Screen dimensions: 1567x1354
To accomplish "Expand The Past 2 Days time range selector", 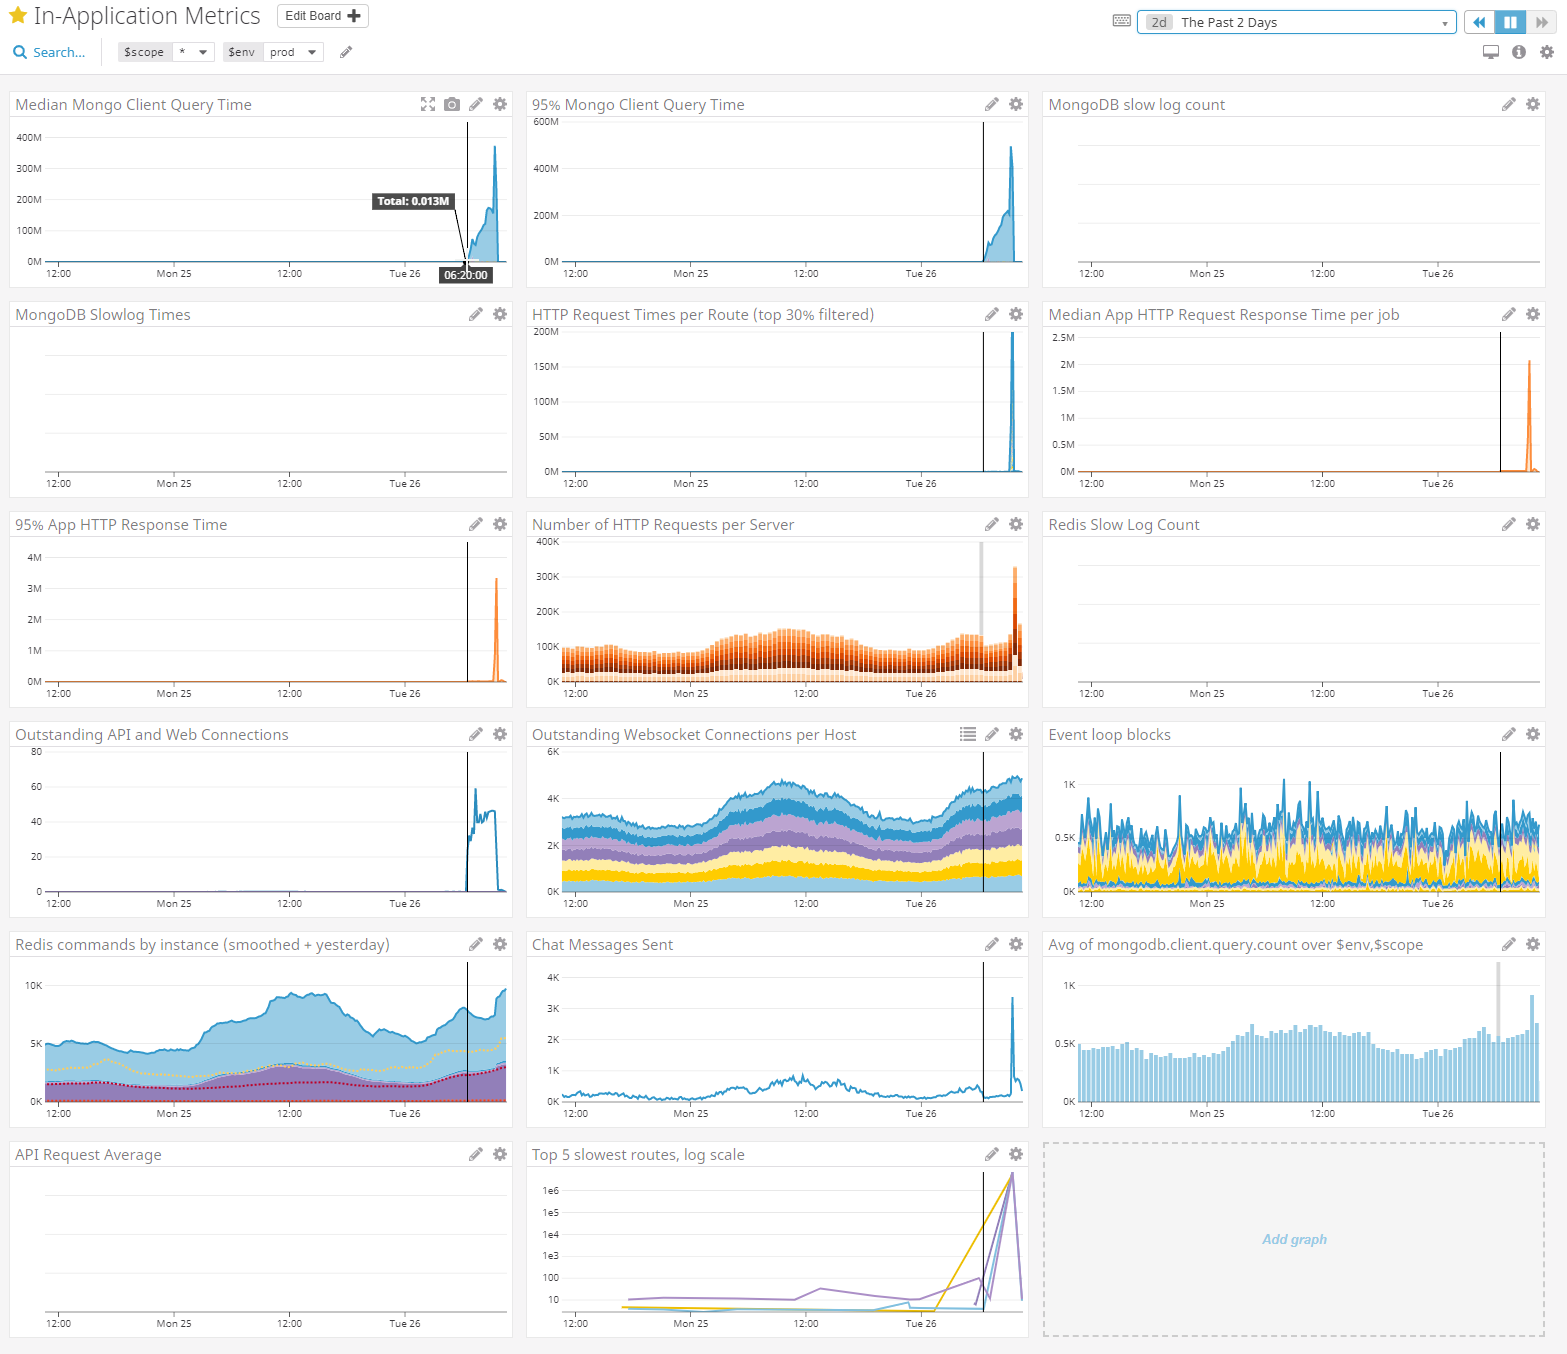I will click(x=1296, y=22).
